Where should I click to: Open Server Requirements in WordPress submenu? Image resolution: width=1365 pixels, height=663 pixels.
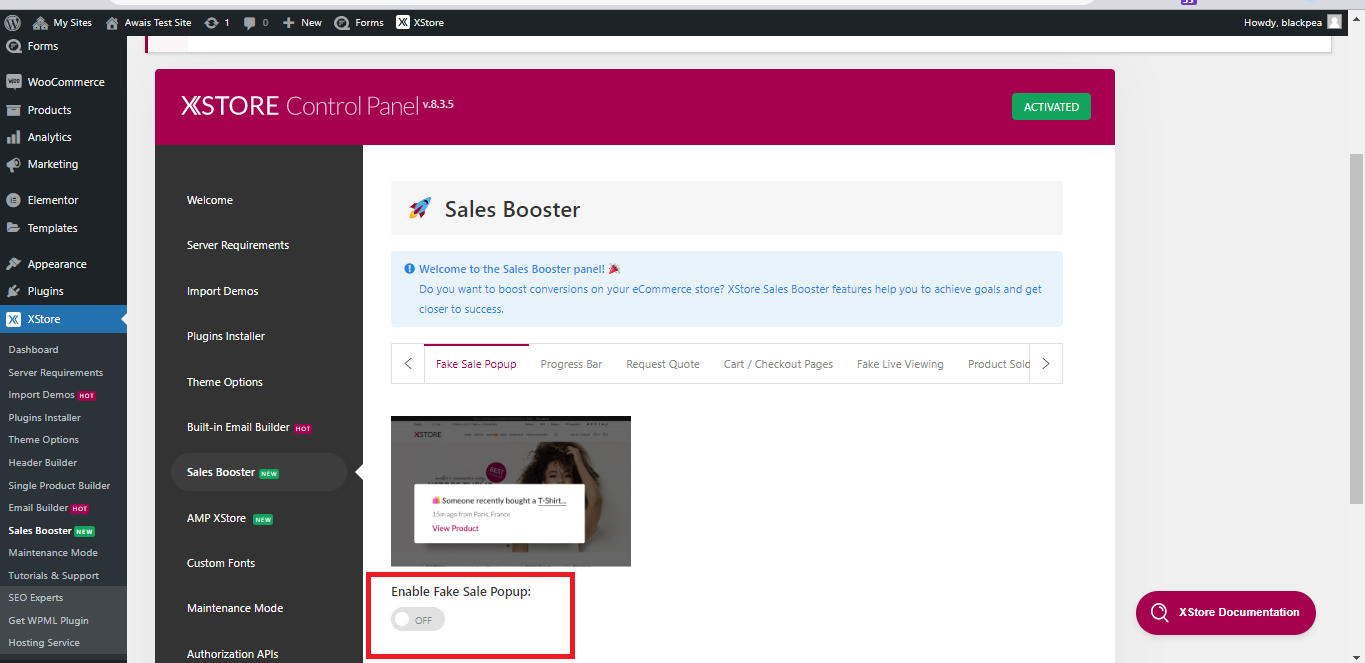[55, 372]
